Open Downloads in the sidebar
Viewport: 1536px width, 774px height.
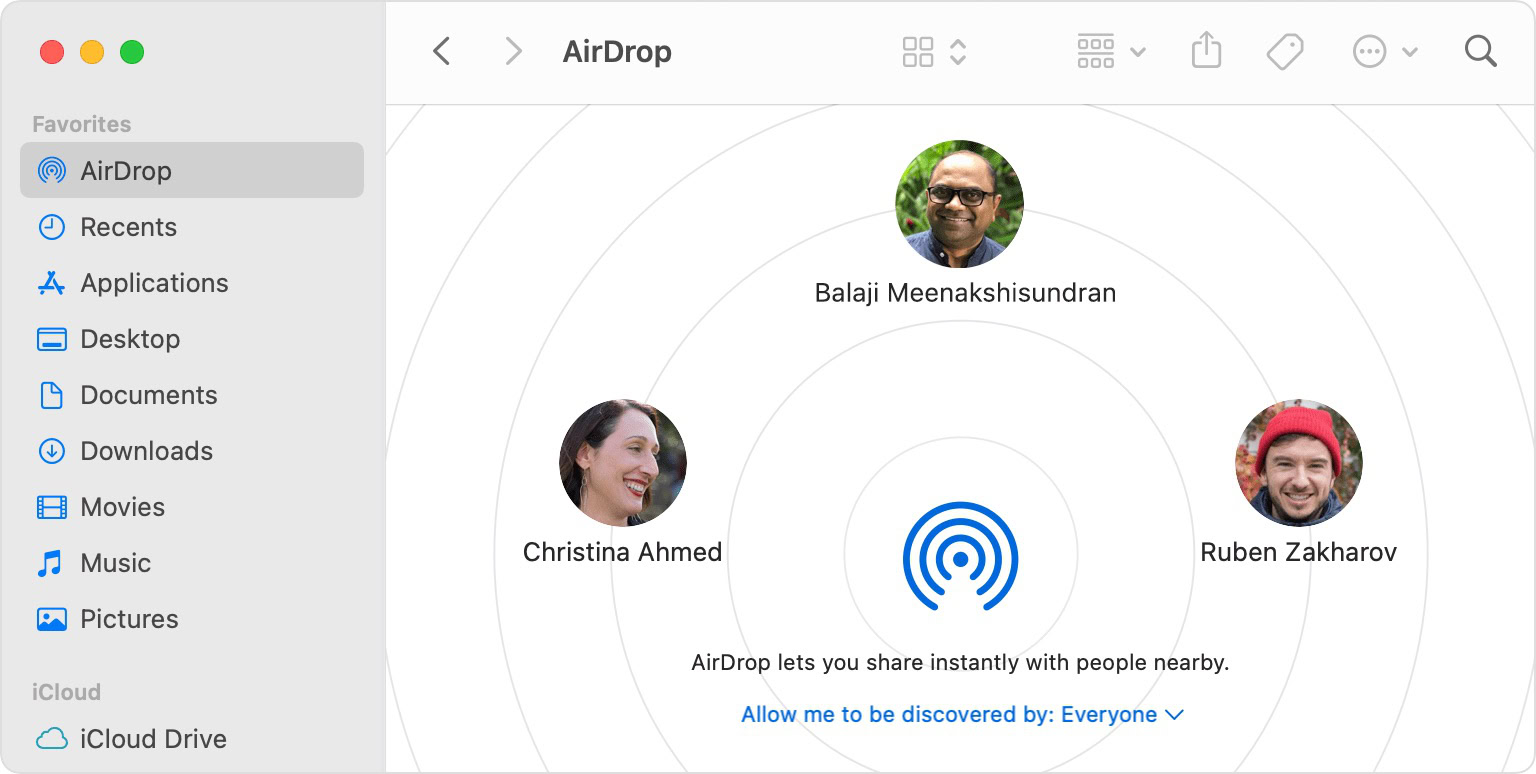tap(192, 451)
